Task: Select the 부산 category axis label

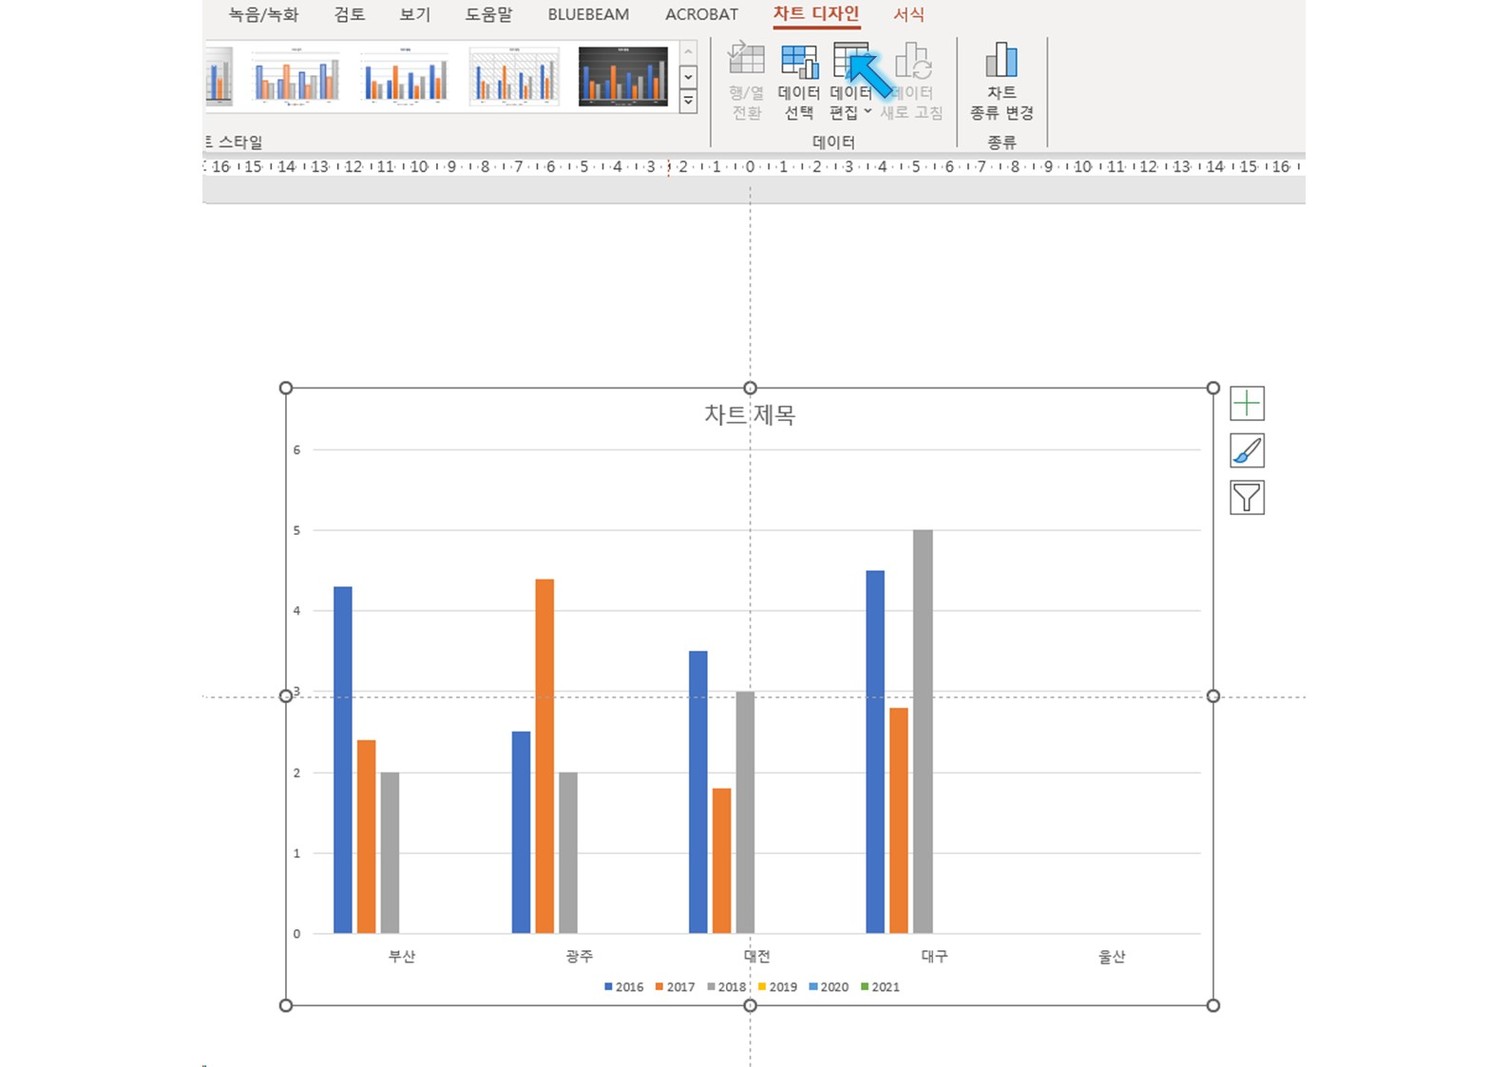Action: coord(402,957)
